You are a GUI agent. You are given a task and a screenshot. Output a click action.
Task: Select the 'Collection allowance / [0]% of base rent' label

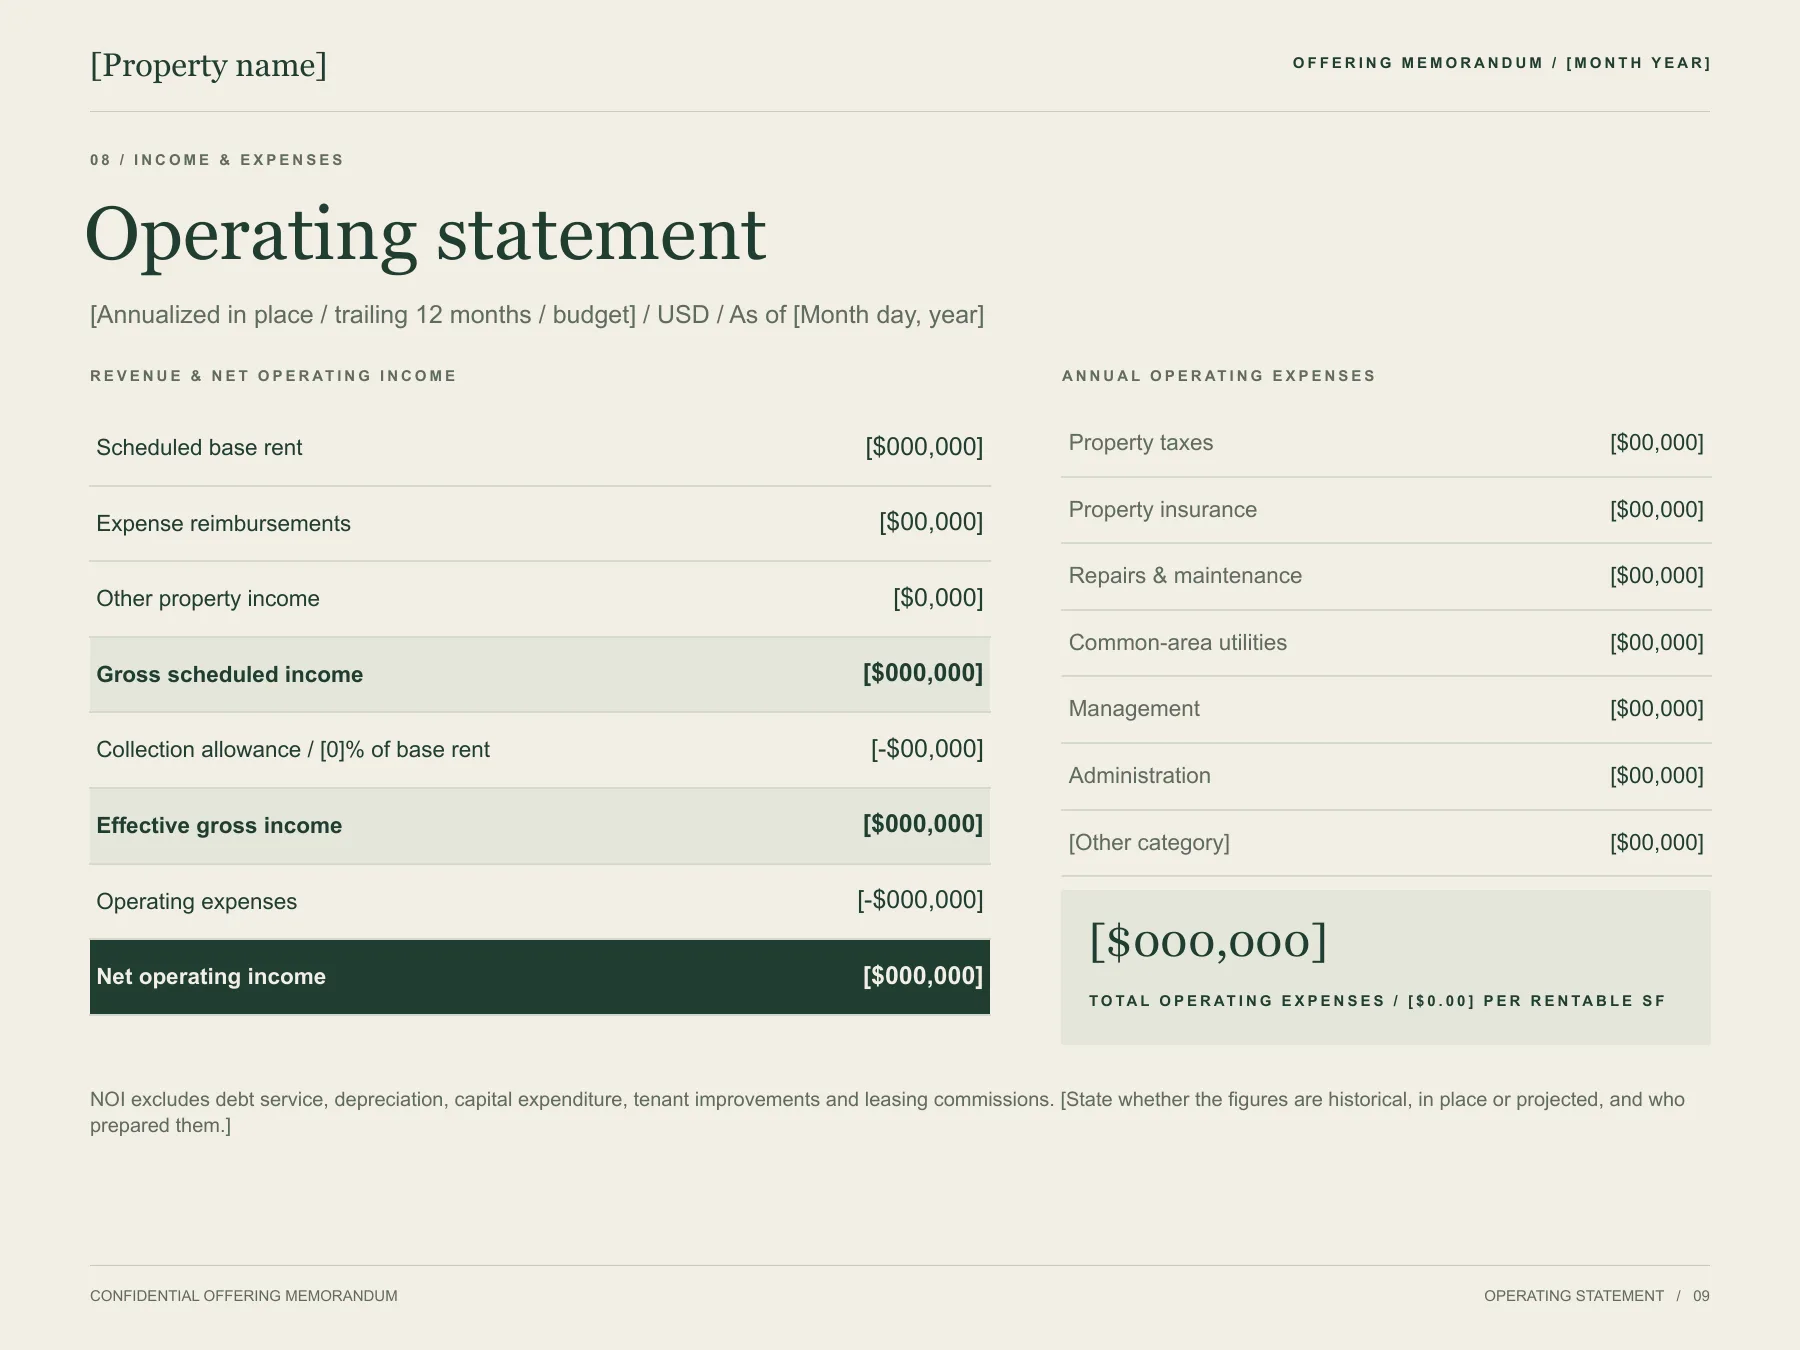pyautogui.click(x=293, y=750)
